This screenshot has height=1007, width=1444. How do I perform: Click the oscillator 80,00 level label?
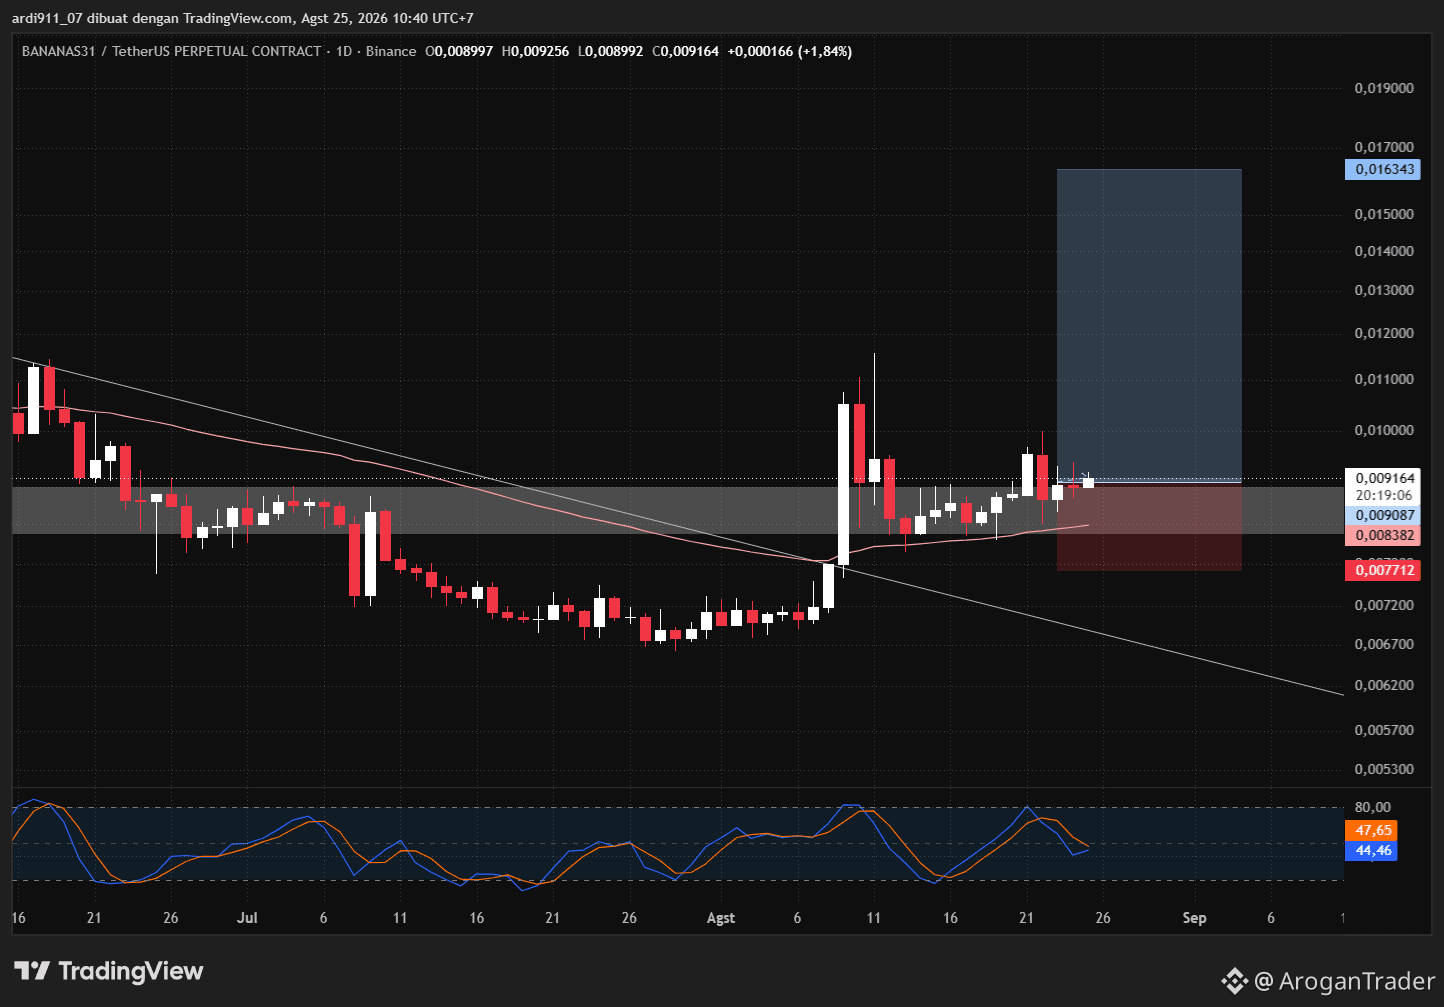tap(1373, 807)
